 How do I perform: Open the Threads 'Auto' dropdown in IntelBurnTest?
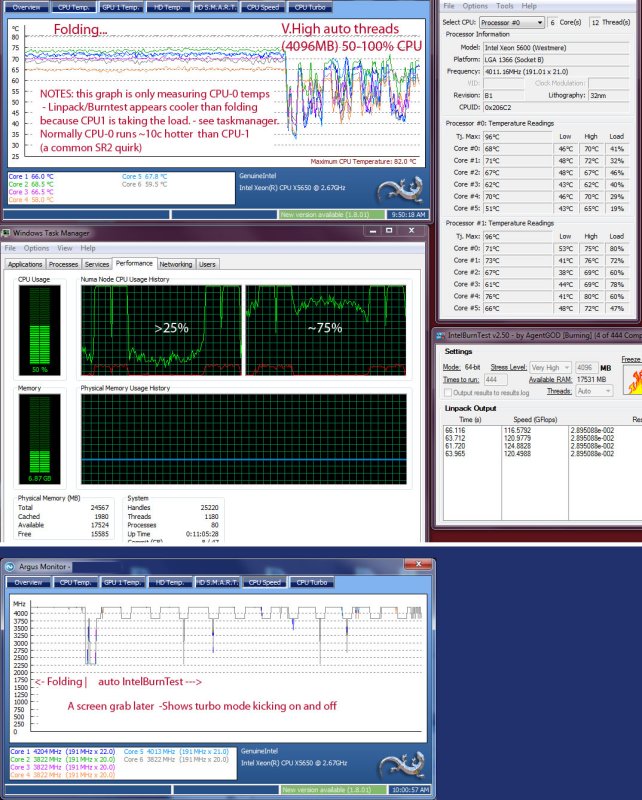[594, 391]
